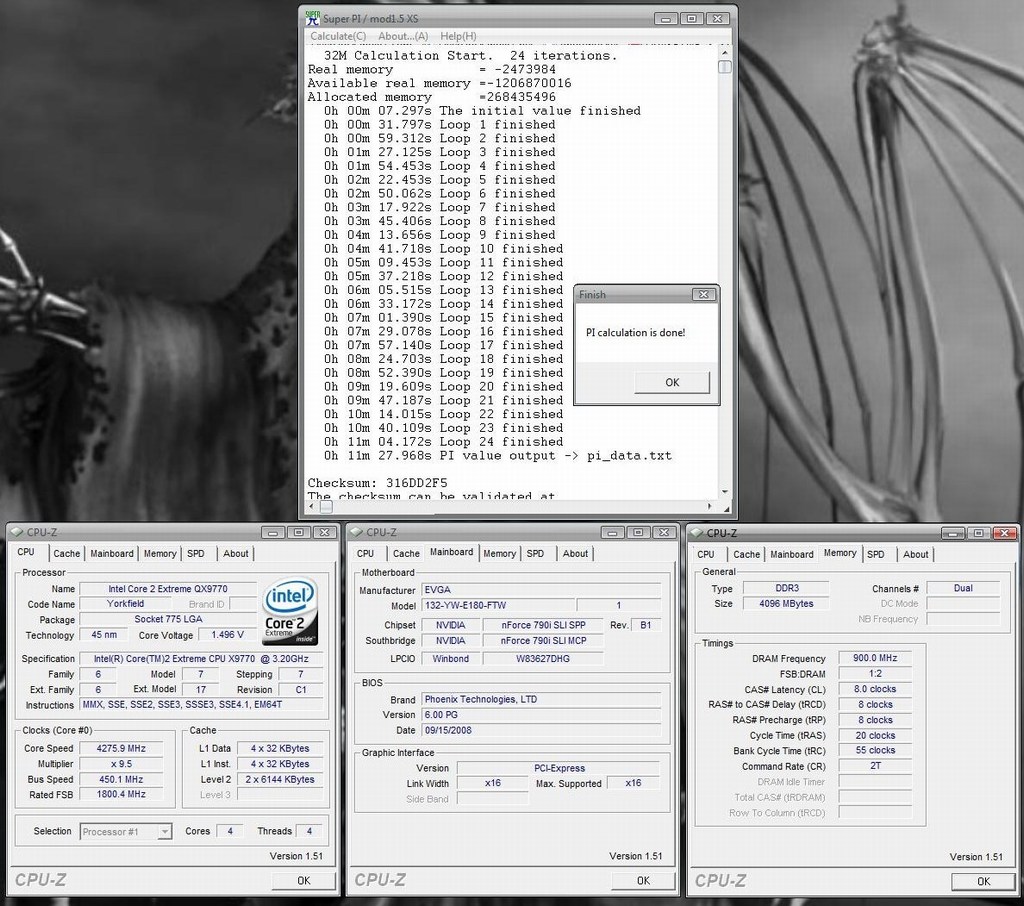The width and height of the screenshot is (1024, 906).
Task: Switch to Mainboard tab in left CPU-Z window
Action: coord(112,553)
